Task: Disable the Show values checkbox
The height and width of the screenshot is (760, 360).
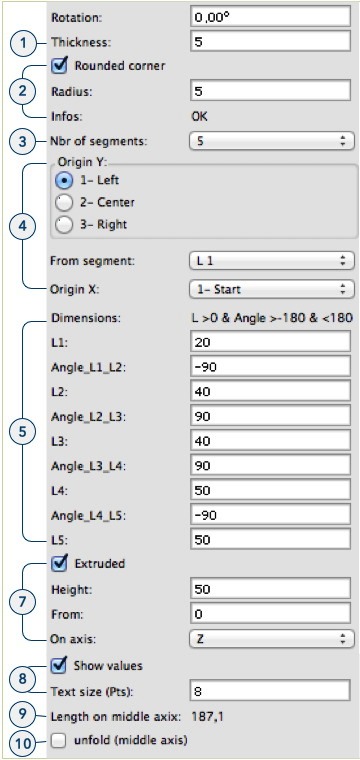Action: (59, 666)
